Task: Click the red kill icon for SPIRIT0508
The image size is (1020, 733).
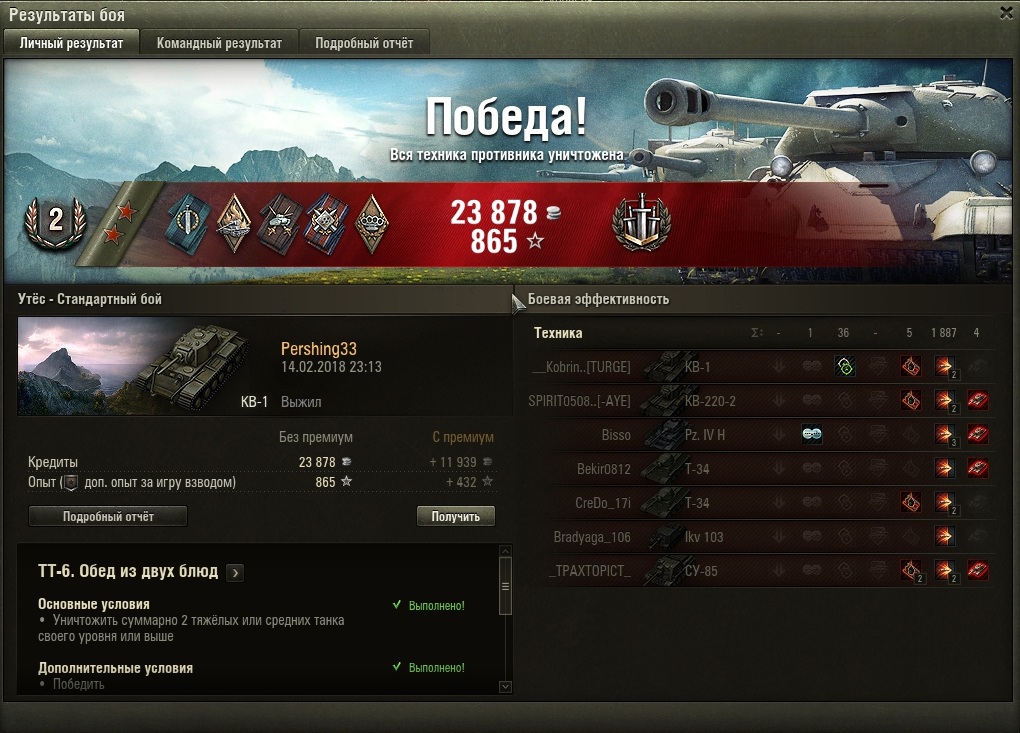Action: click(977, 401)
